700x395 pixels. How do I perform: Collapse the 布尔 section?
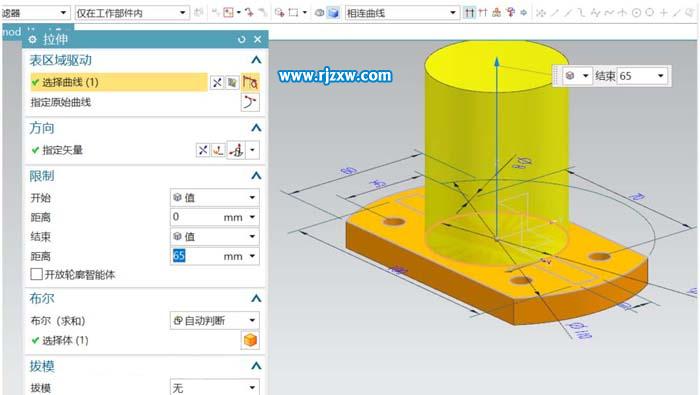coord(256,298)
